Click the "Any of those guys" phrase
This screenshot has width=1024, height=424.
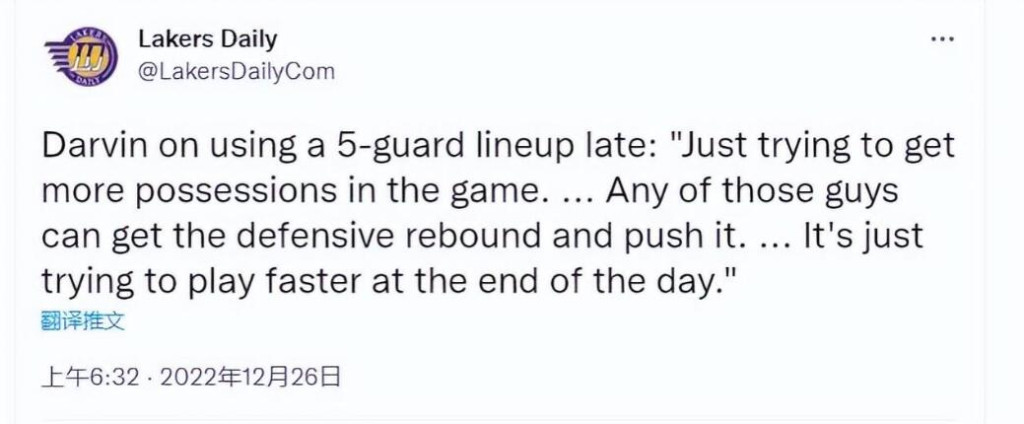(x=754, y=193)
